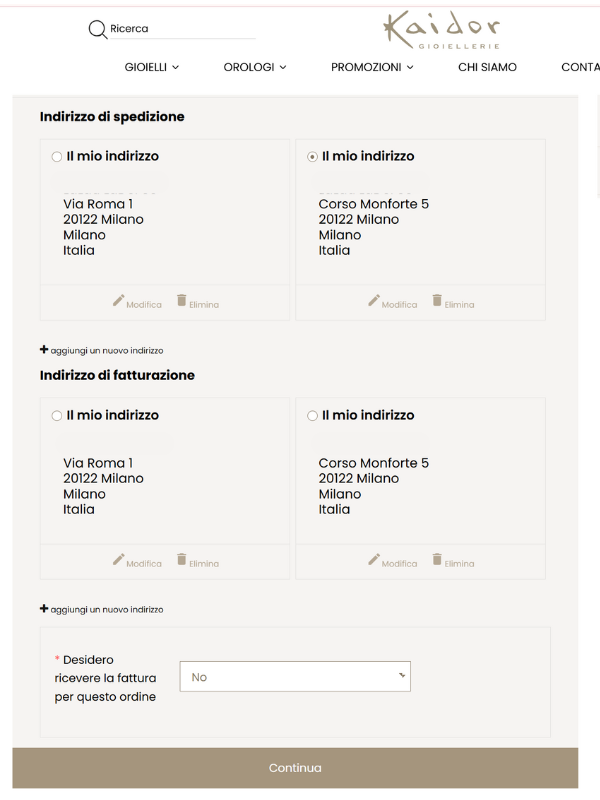Select Via Roma 1 as billing address
The image size is (600, 800).
56,416
